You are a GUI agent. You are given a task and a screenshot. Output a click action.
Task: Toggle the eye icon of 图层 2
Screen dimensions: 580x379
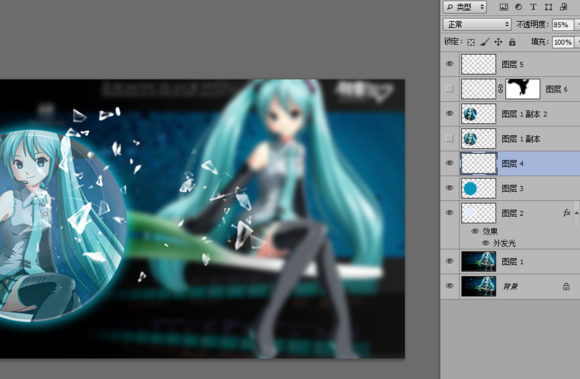point(449,213)
